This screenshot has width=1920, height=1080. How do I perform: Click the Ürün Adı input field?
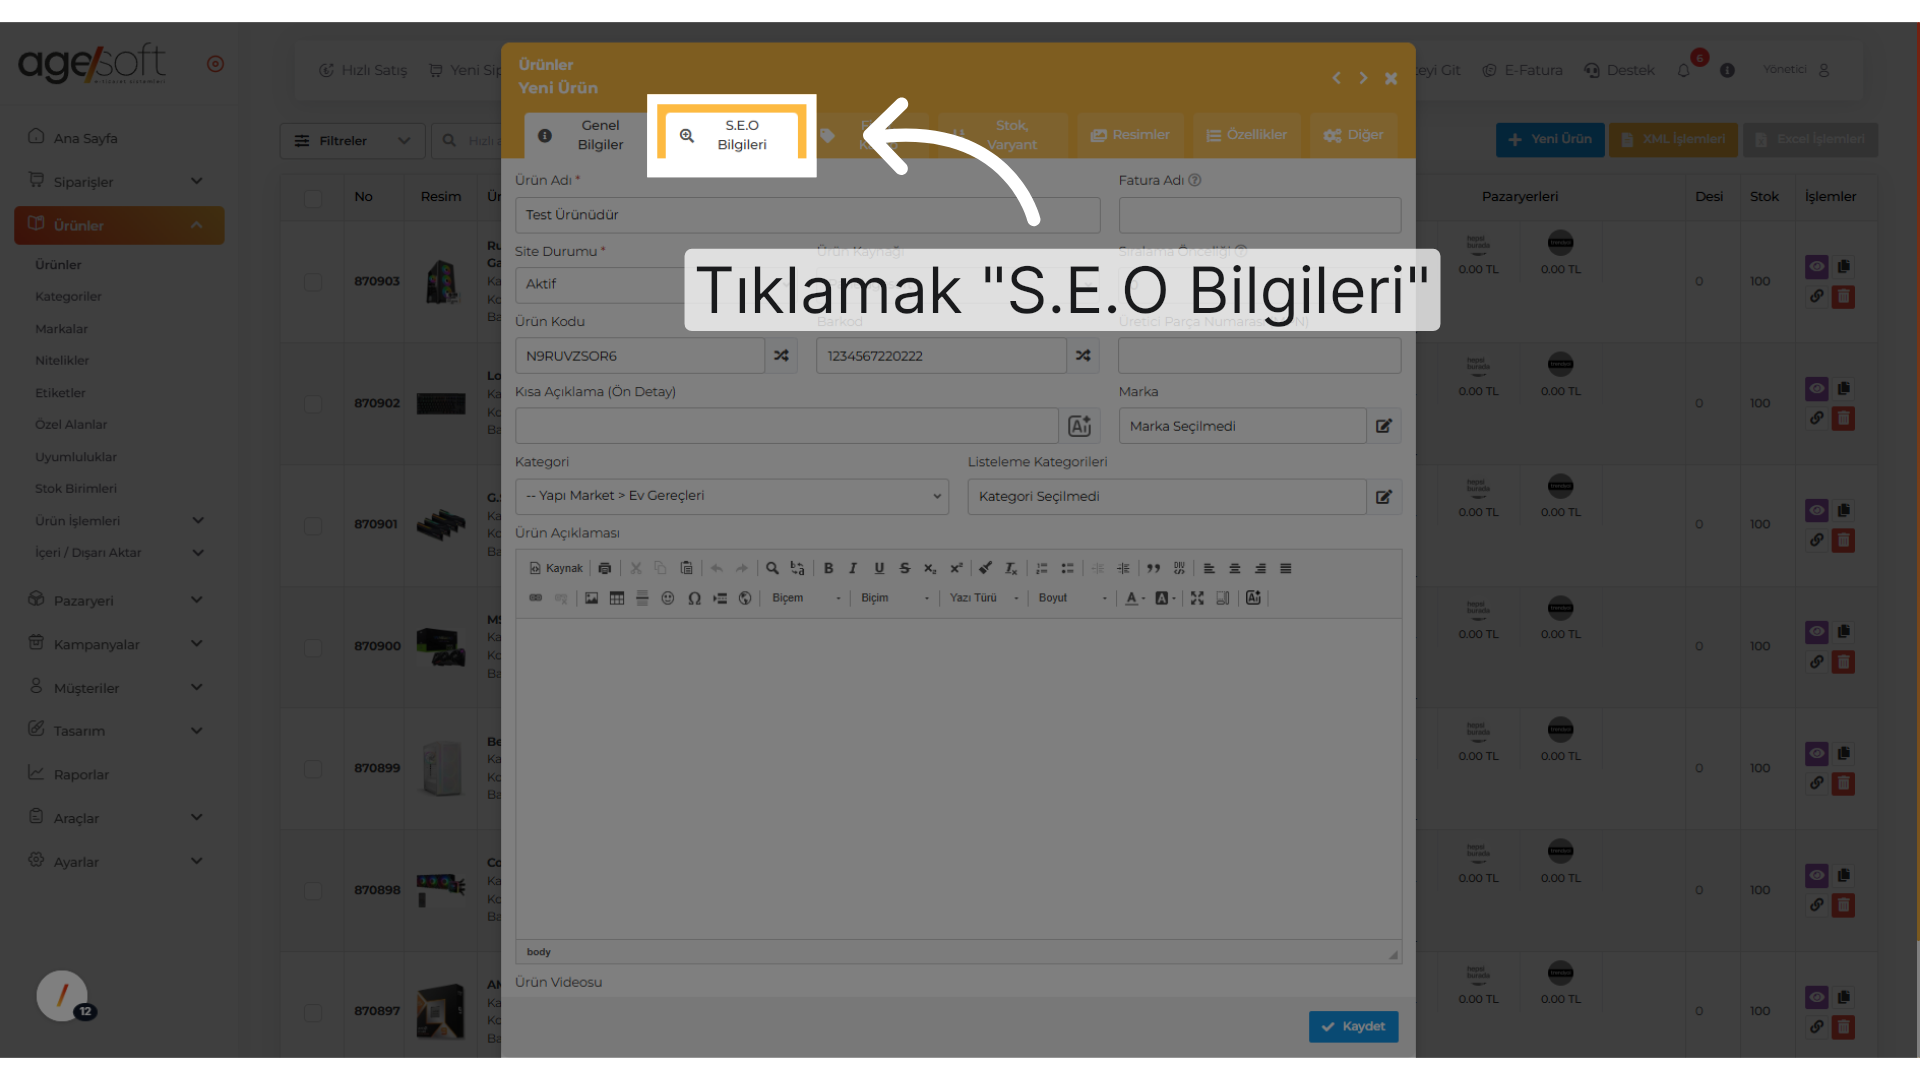(808, 215)
